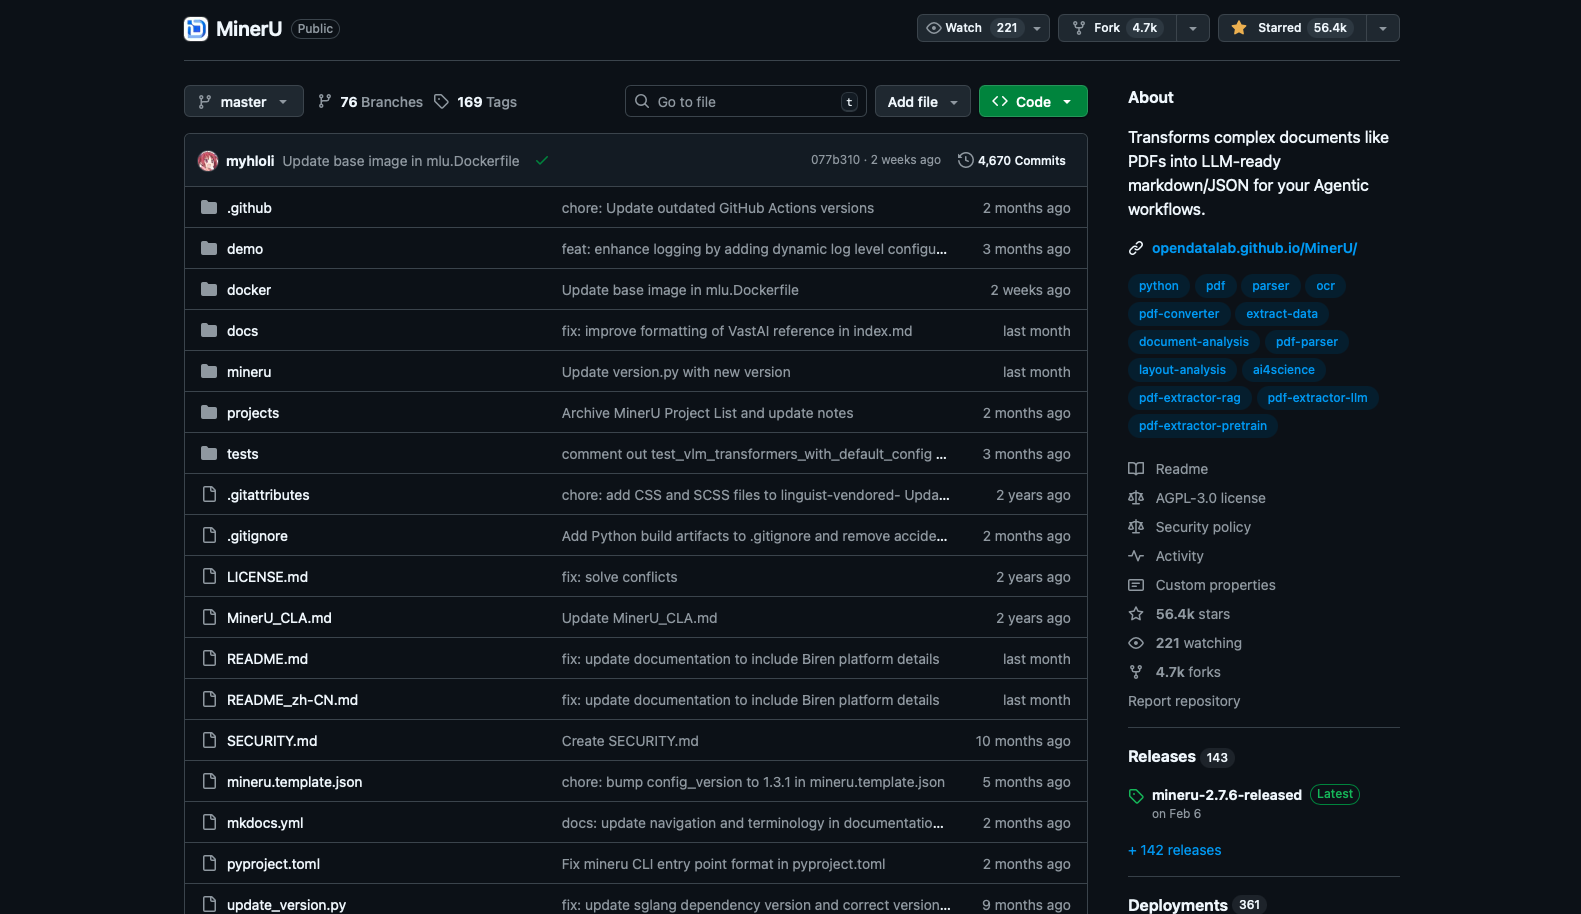Open the ocr topic tag
1581x914 pixels.
tap(1326, 286)
